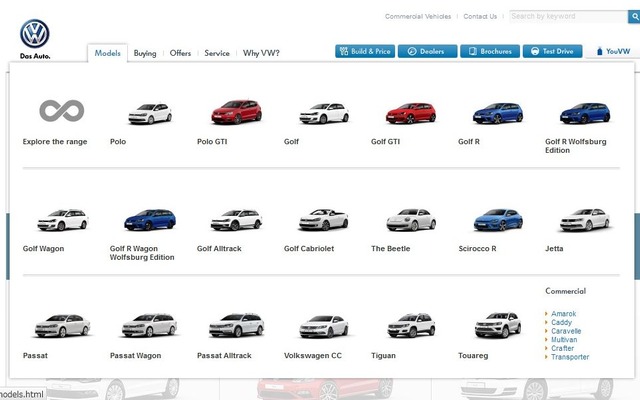
Task: Click the Golf GTI text label
Action: [x=385, y=142]
